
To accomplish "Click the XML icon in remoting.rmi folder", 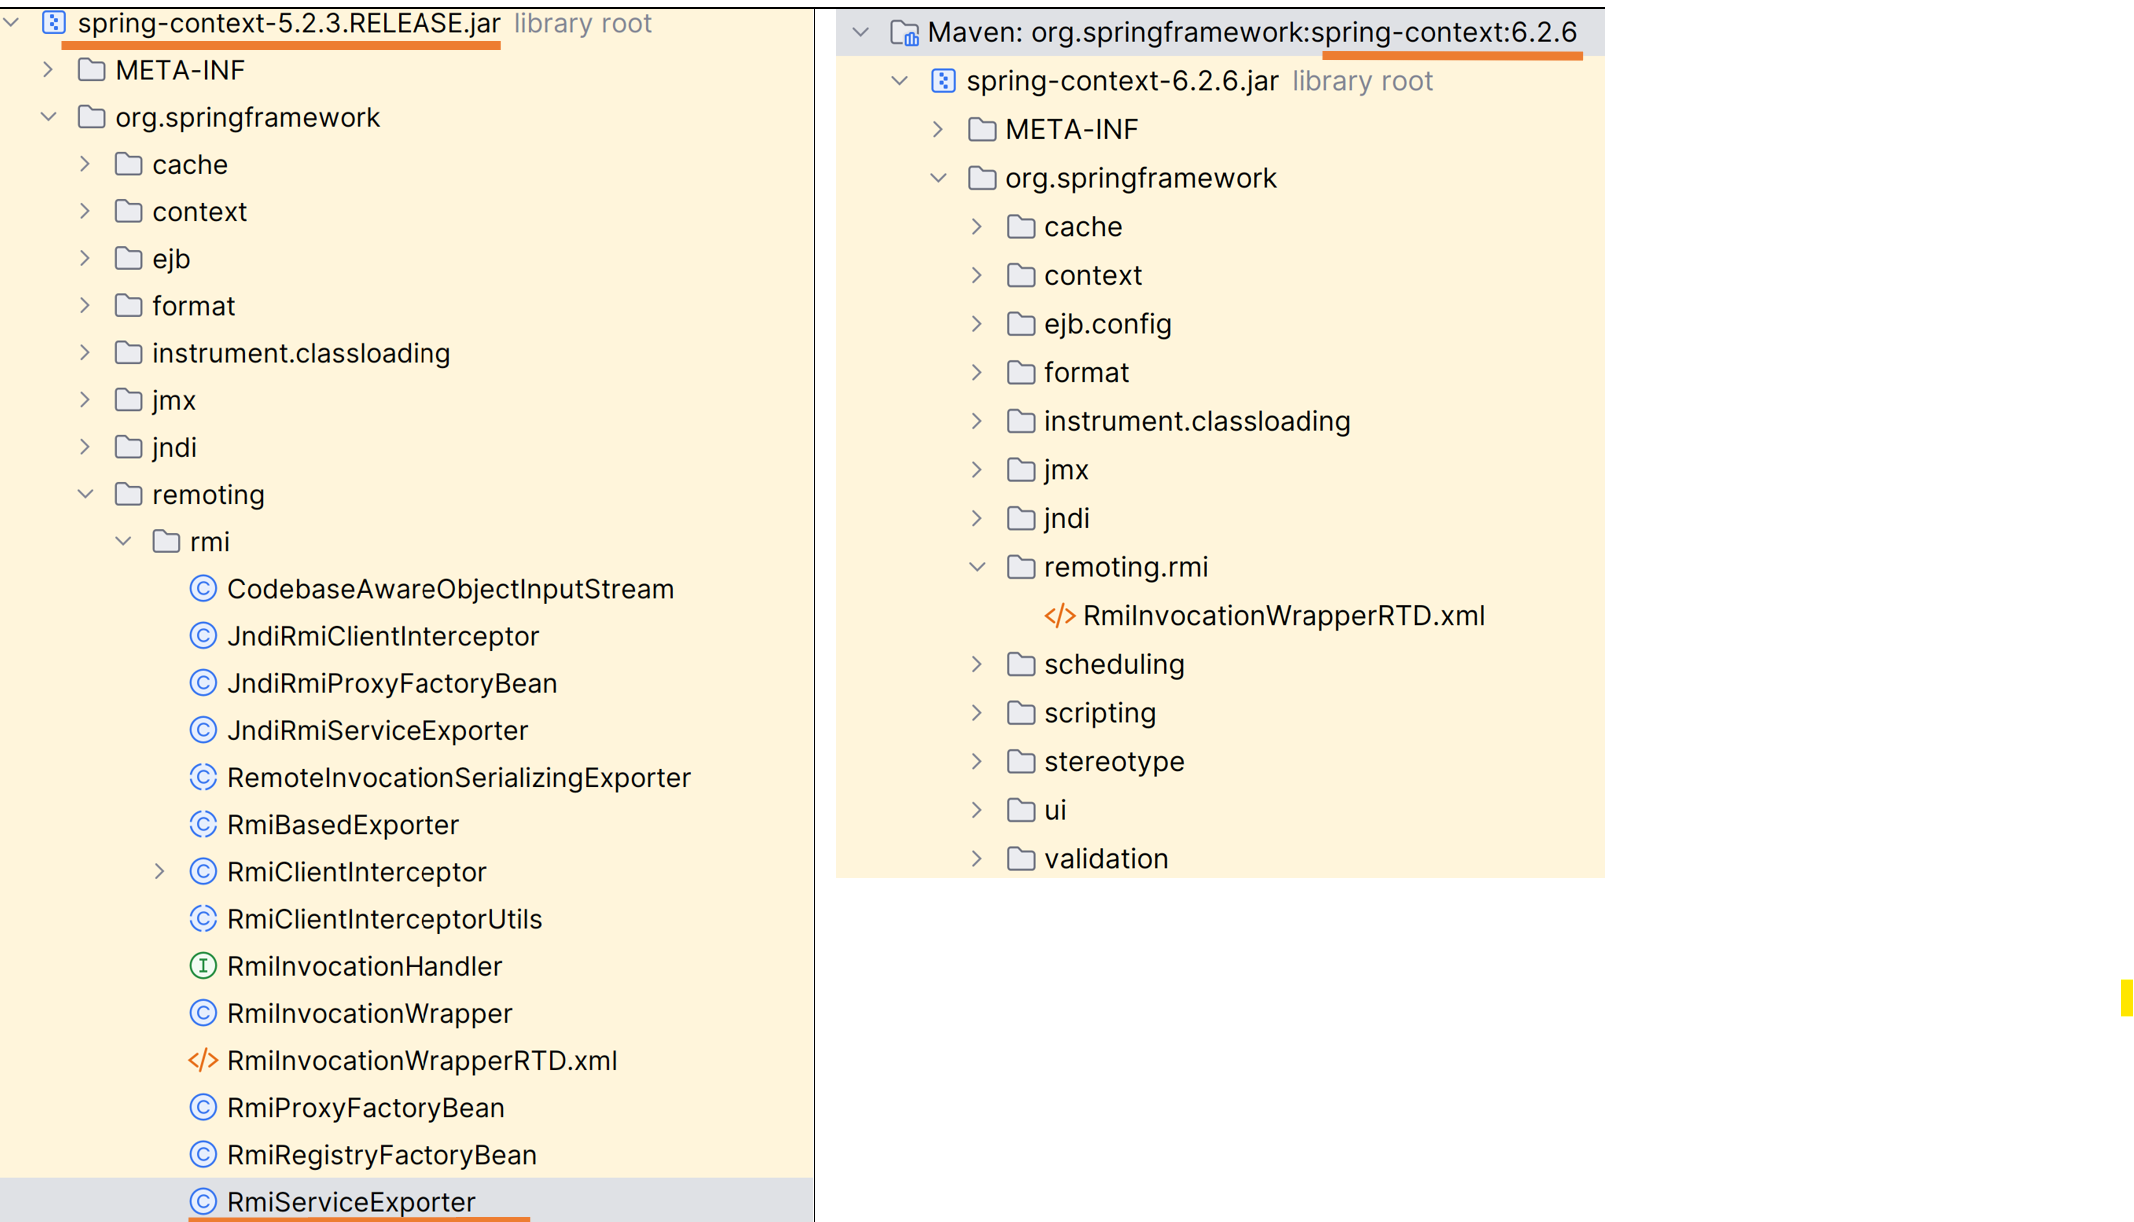I will coord(1059,616).
